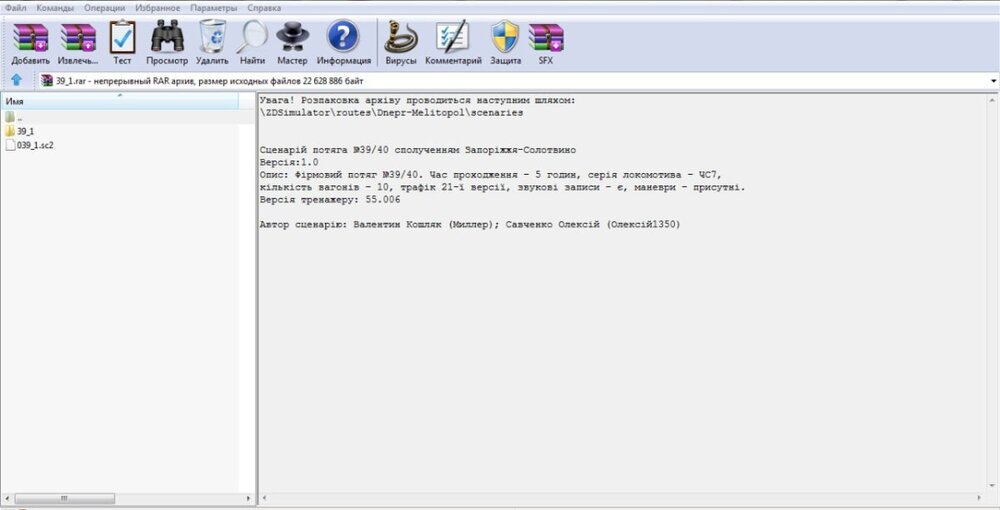Click the Удалить (Delete) recycle bin icon
This screenshot has height=510, width=1000.
pyautogui.click(x=212, y=42)
